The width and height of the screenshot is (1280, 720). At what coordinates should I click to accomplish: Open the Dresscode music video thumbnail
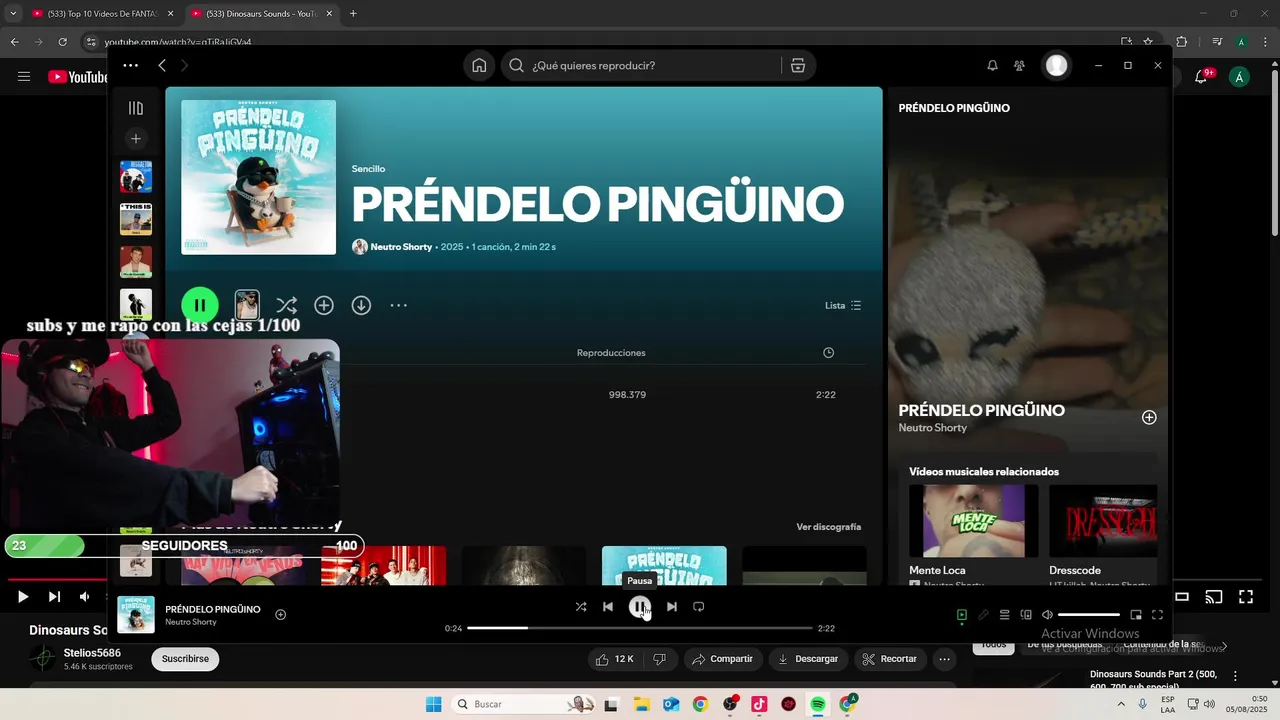point(1103,521)
